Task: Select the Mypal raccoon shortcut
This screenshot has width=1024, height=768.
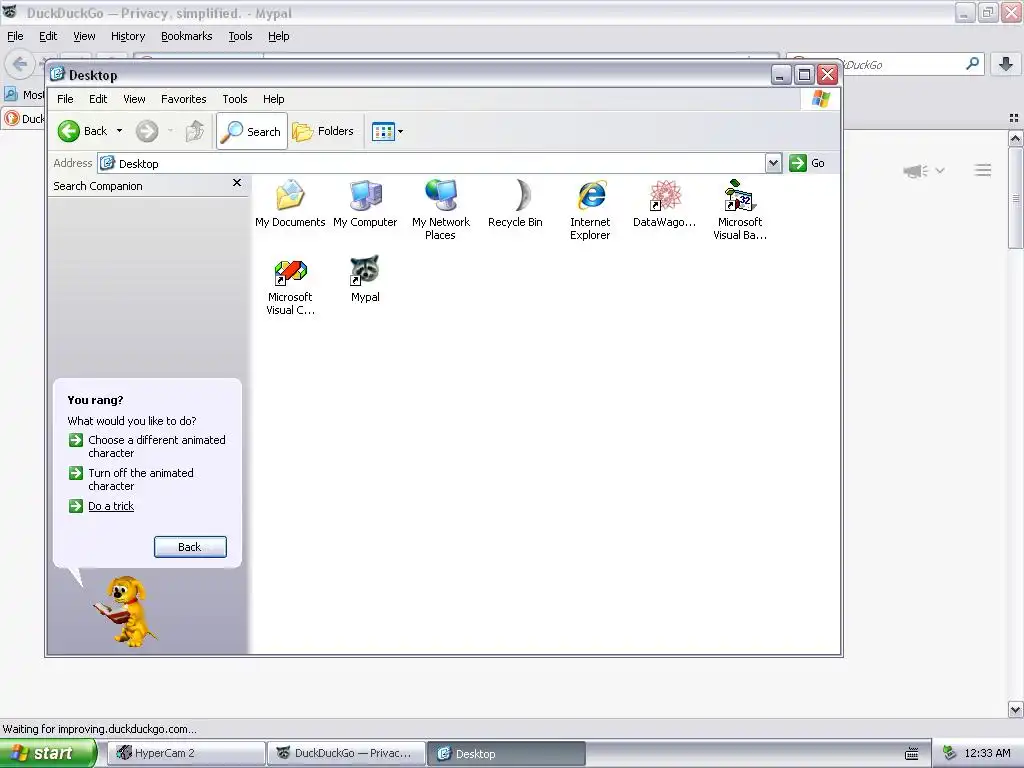Action: (x=365, y=279)
